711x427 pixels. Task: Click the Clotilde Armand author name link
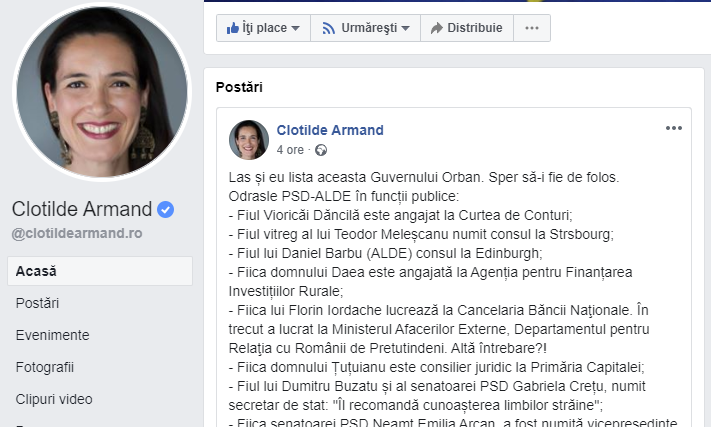[330, 130]
